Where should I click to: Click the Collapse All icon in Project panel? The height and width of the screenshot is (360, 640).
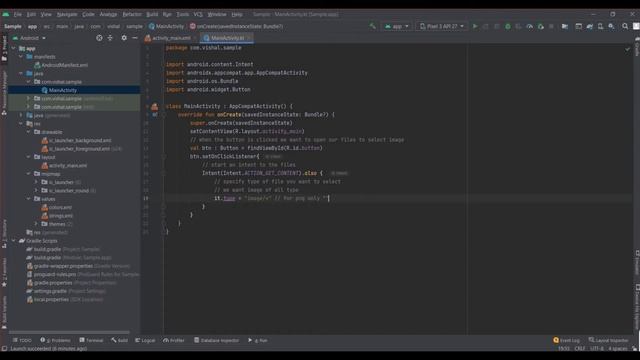110,38
